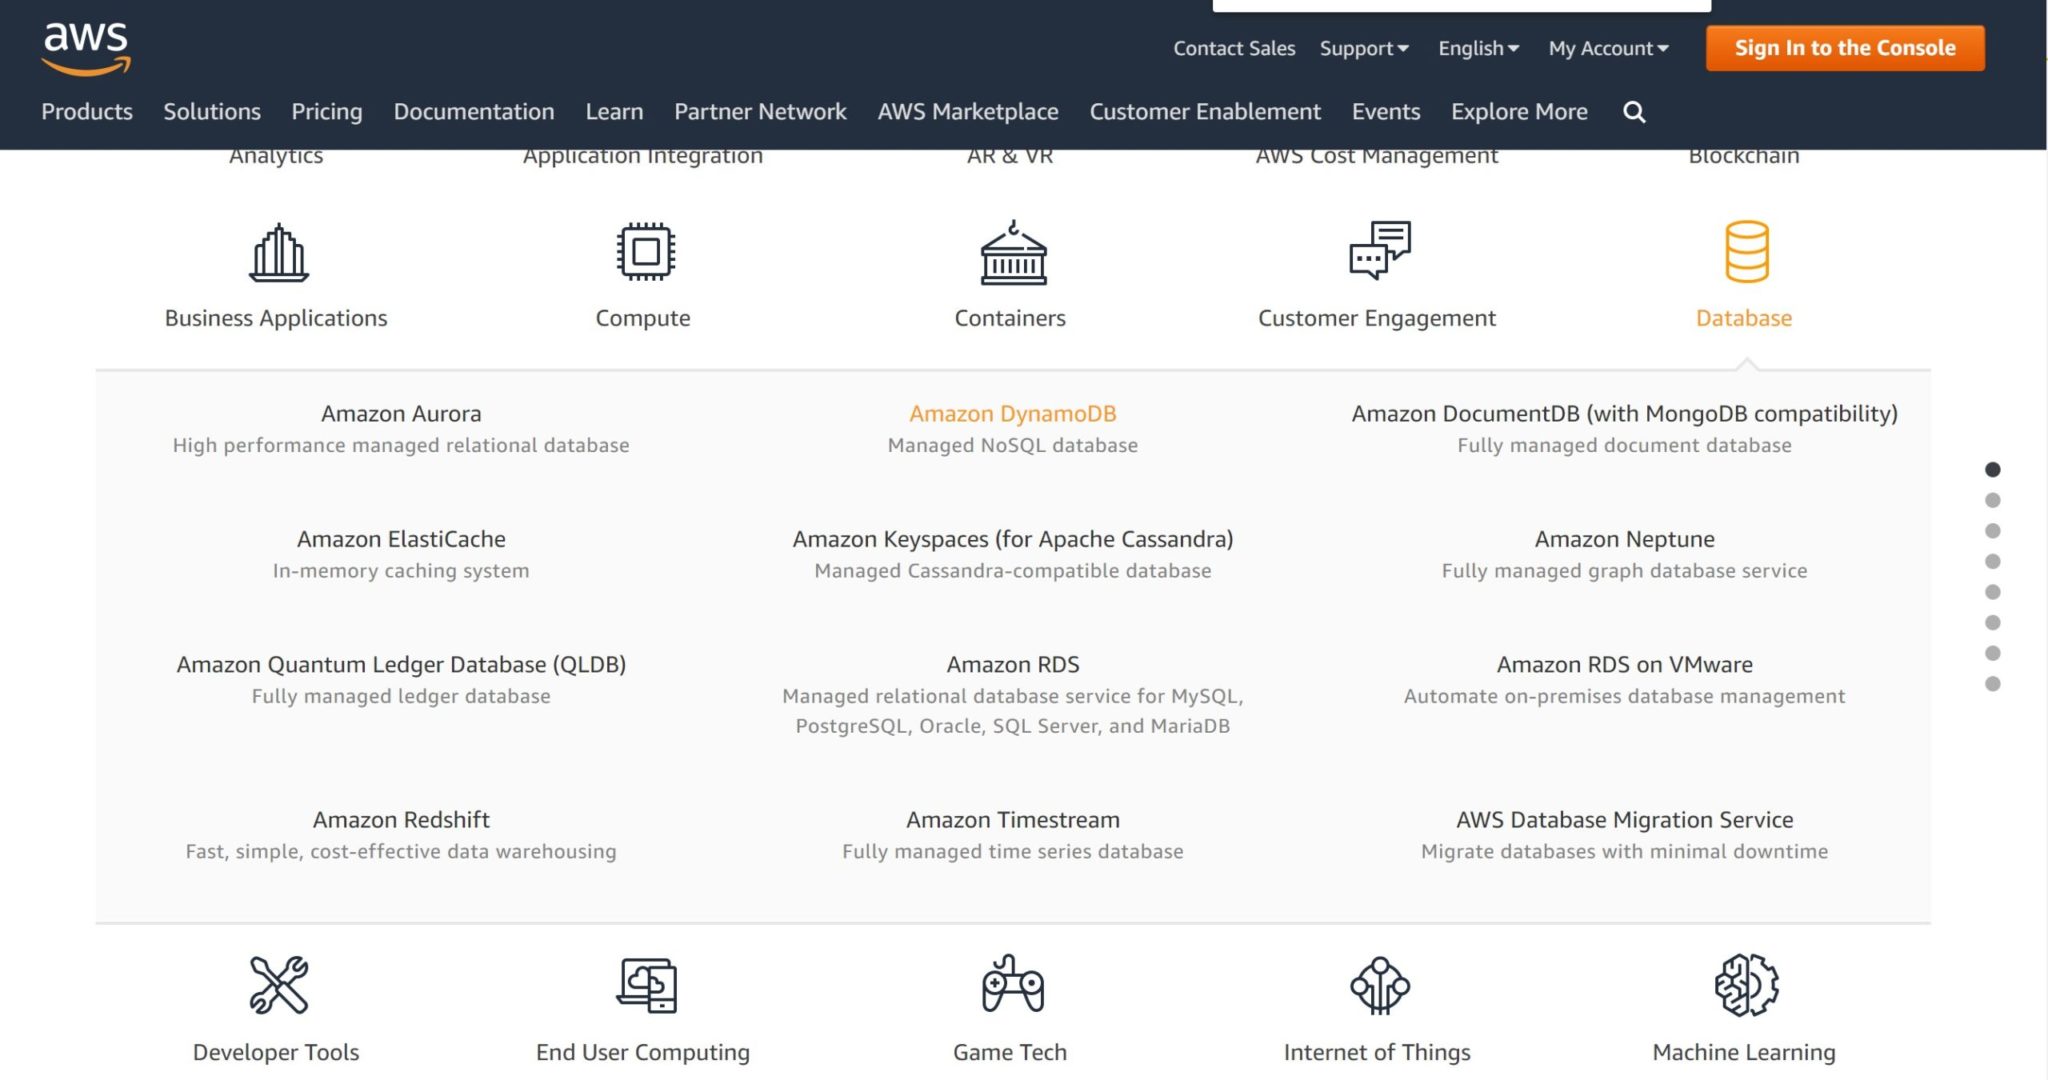Click the Machine Learning category label
The image size is (2048, 1080).
pos(1744,1052)
